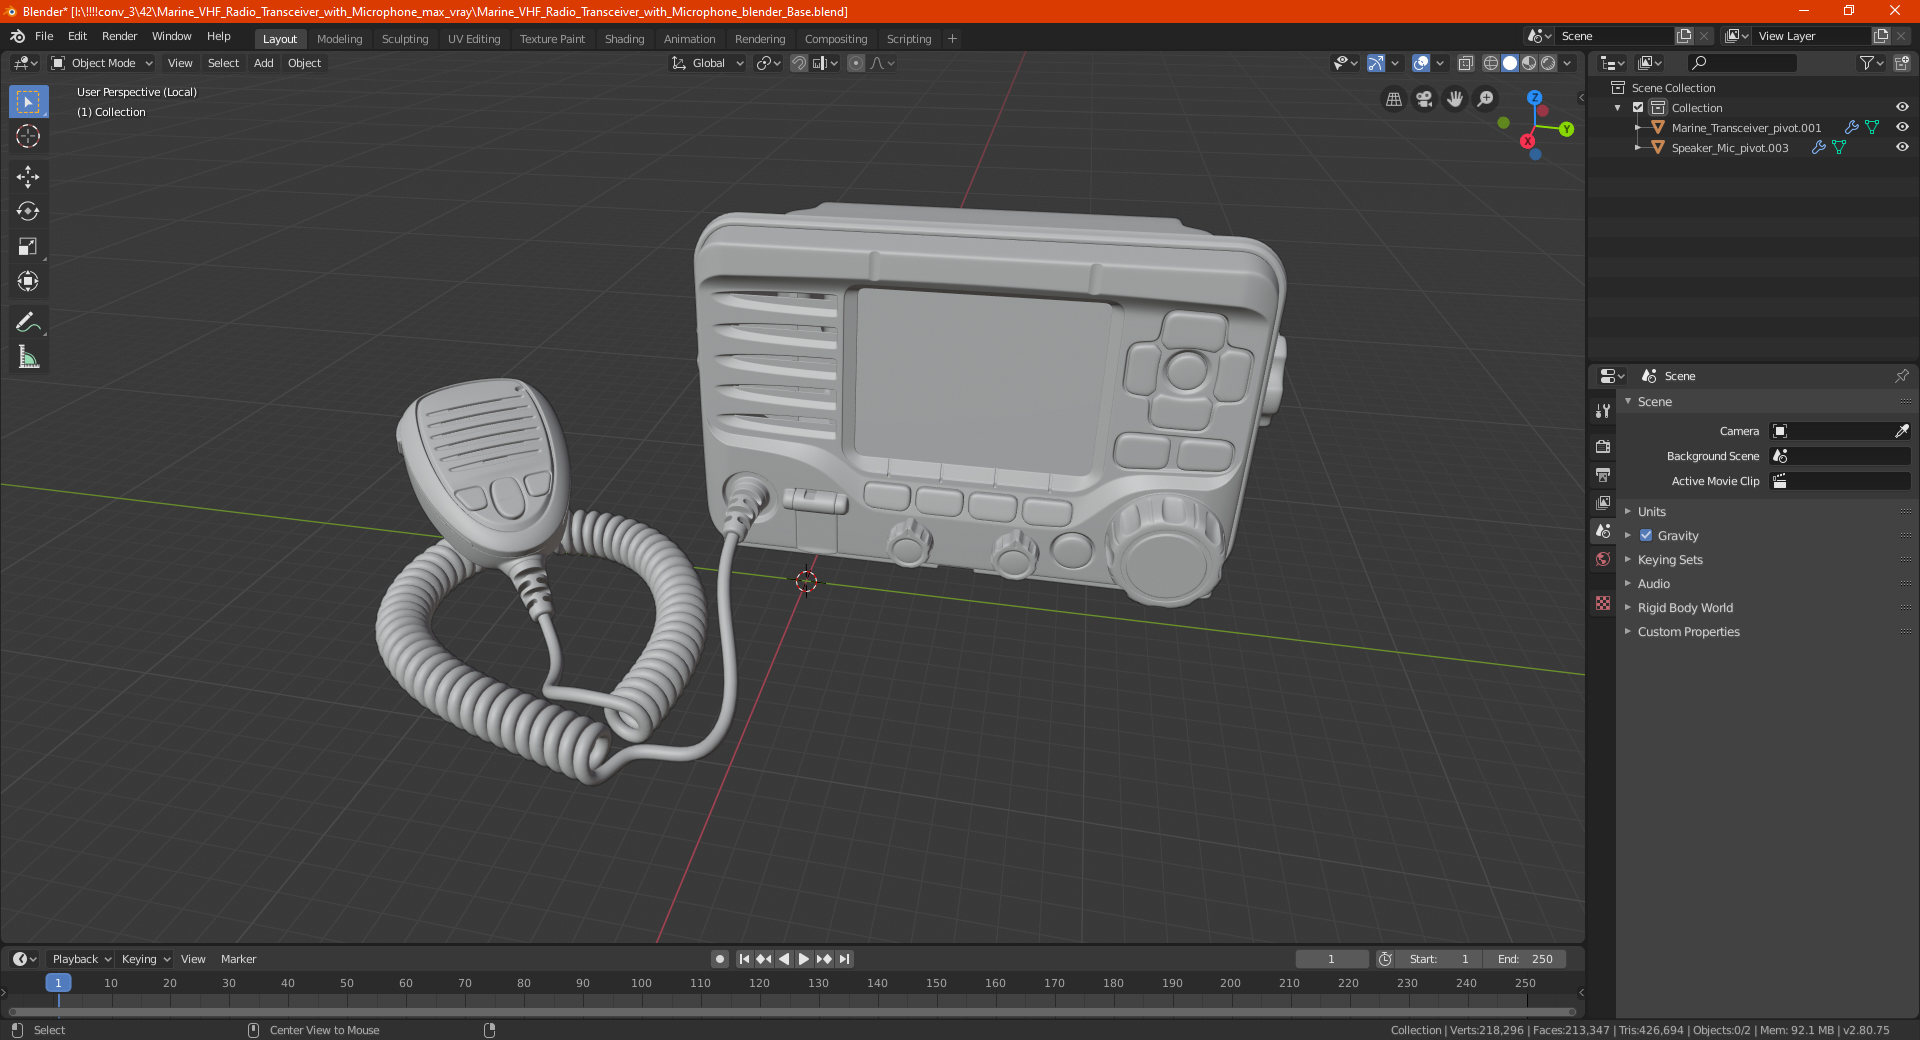Toggle viewport overlays button
The image size is (1920, 1040).
1421,63
